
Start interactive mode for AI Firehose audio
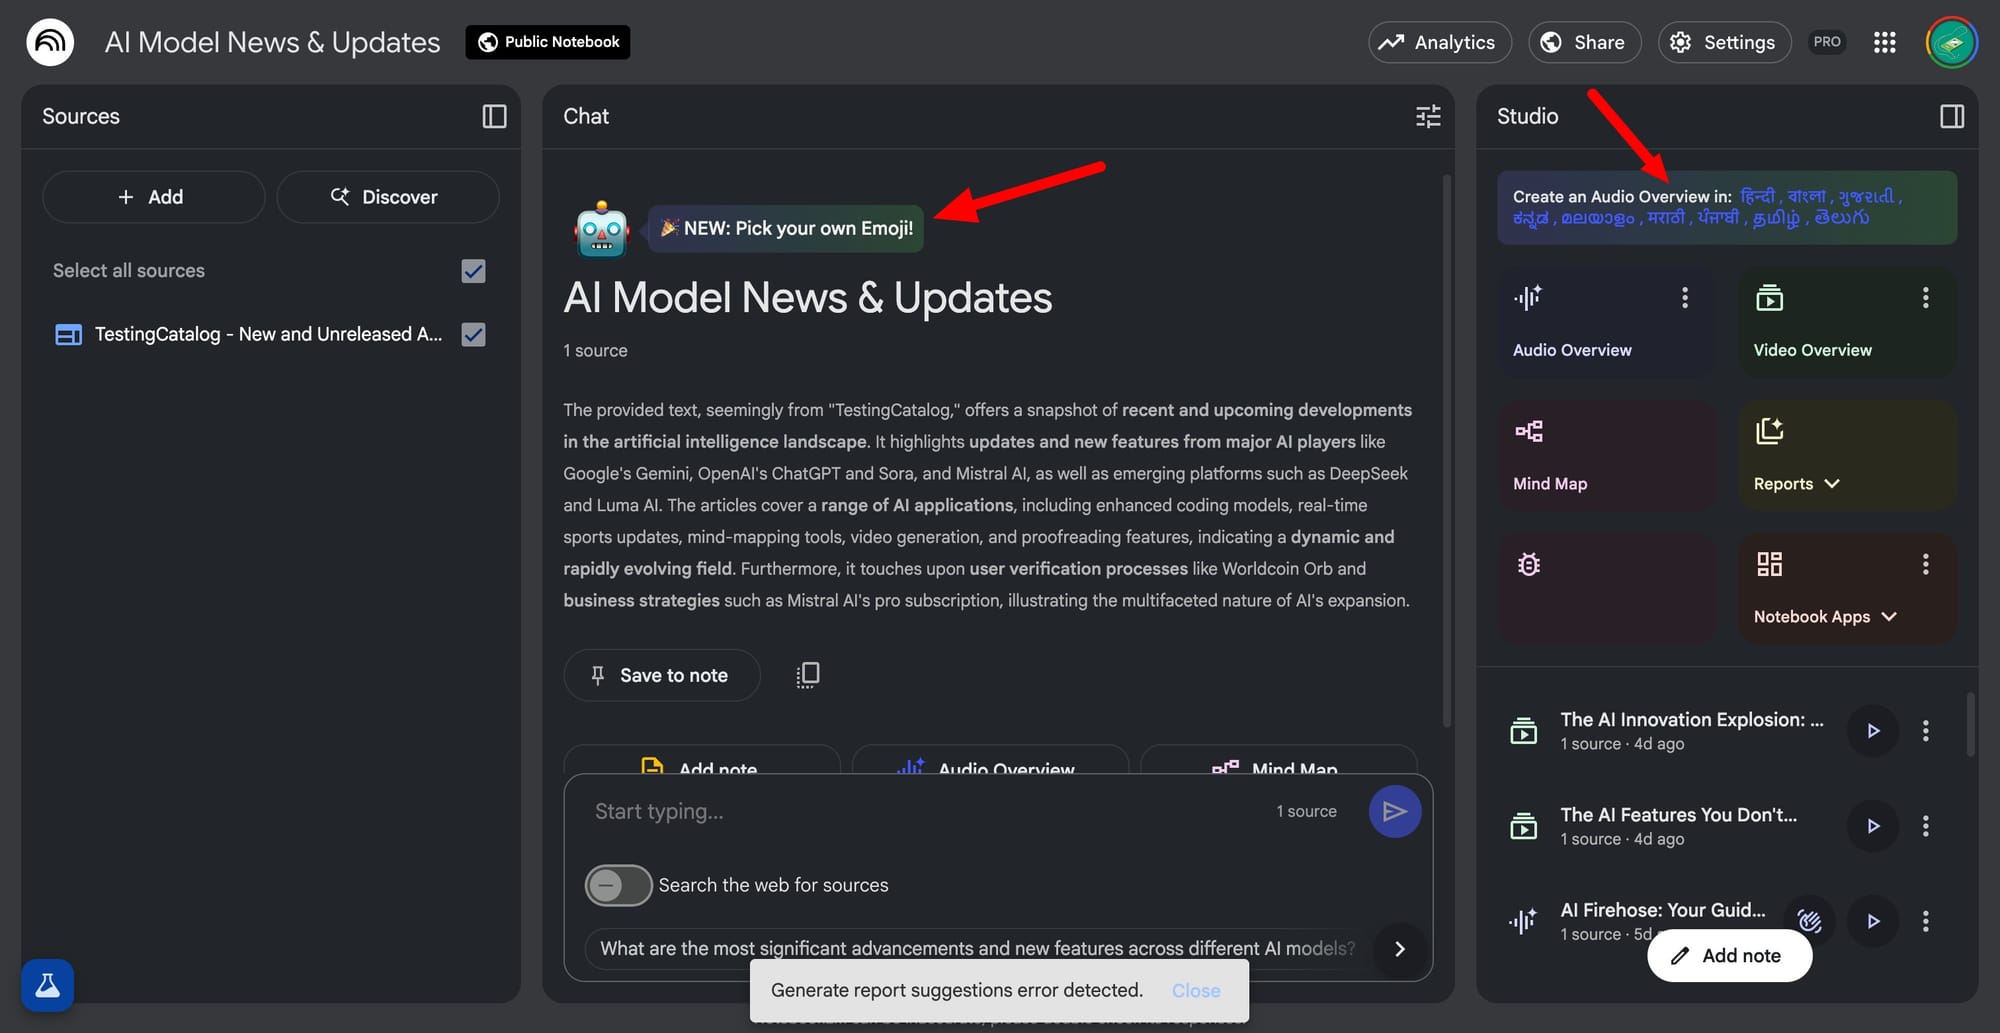point(1810,921)
